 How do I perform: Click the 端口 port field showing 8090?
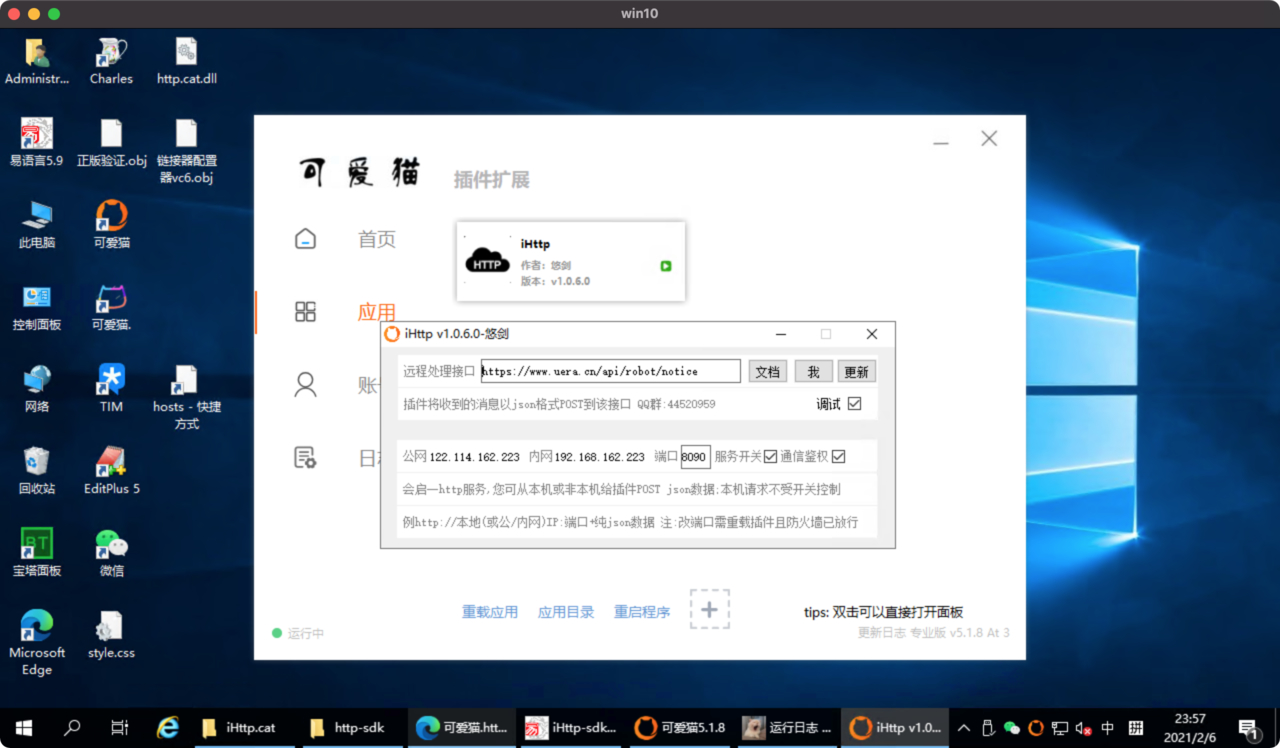(695, 457)
